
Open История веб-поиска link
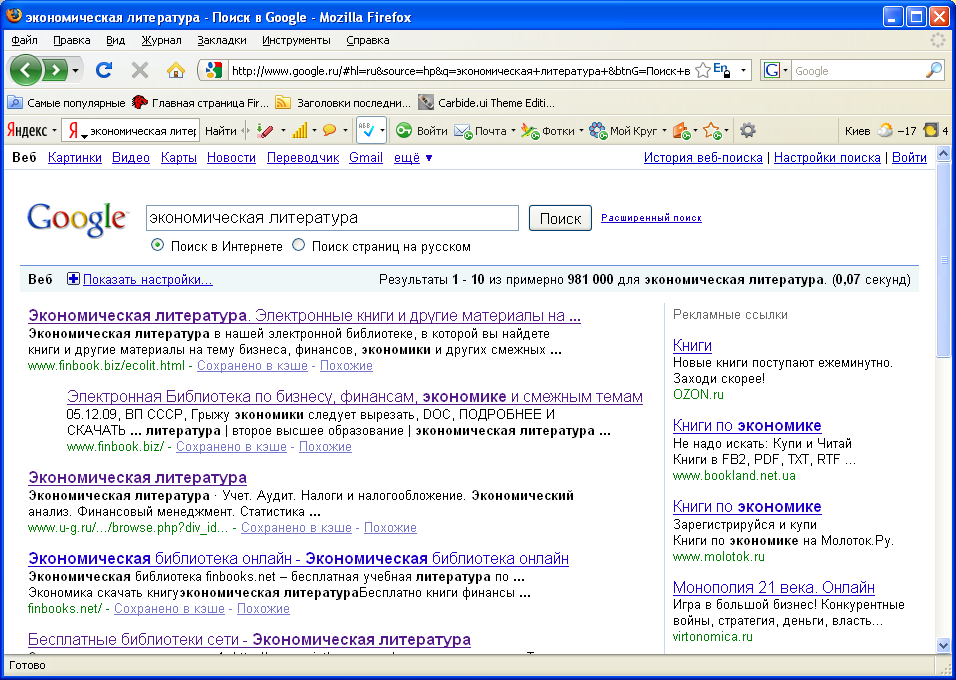point(703,157)
